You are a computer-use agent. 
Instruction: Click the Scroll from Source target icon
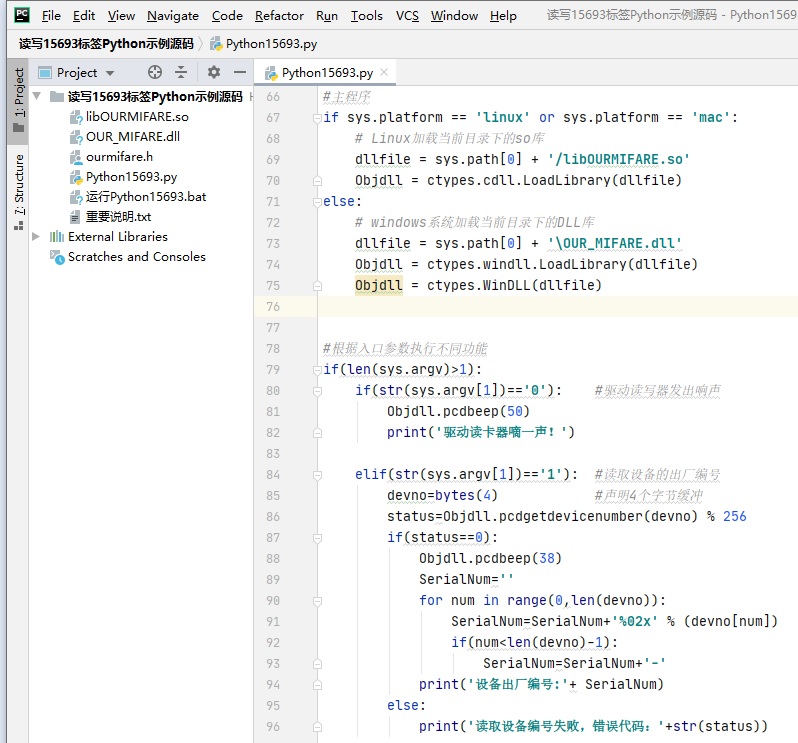154,72
